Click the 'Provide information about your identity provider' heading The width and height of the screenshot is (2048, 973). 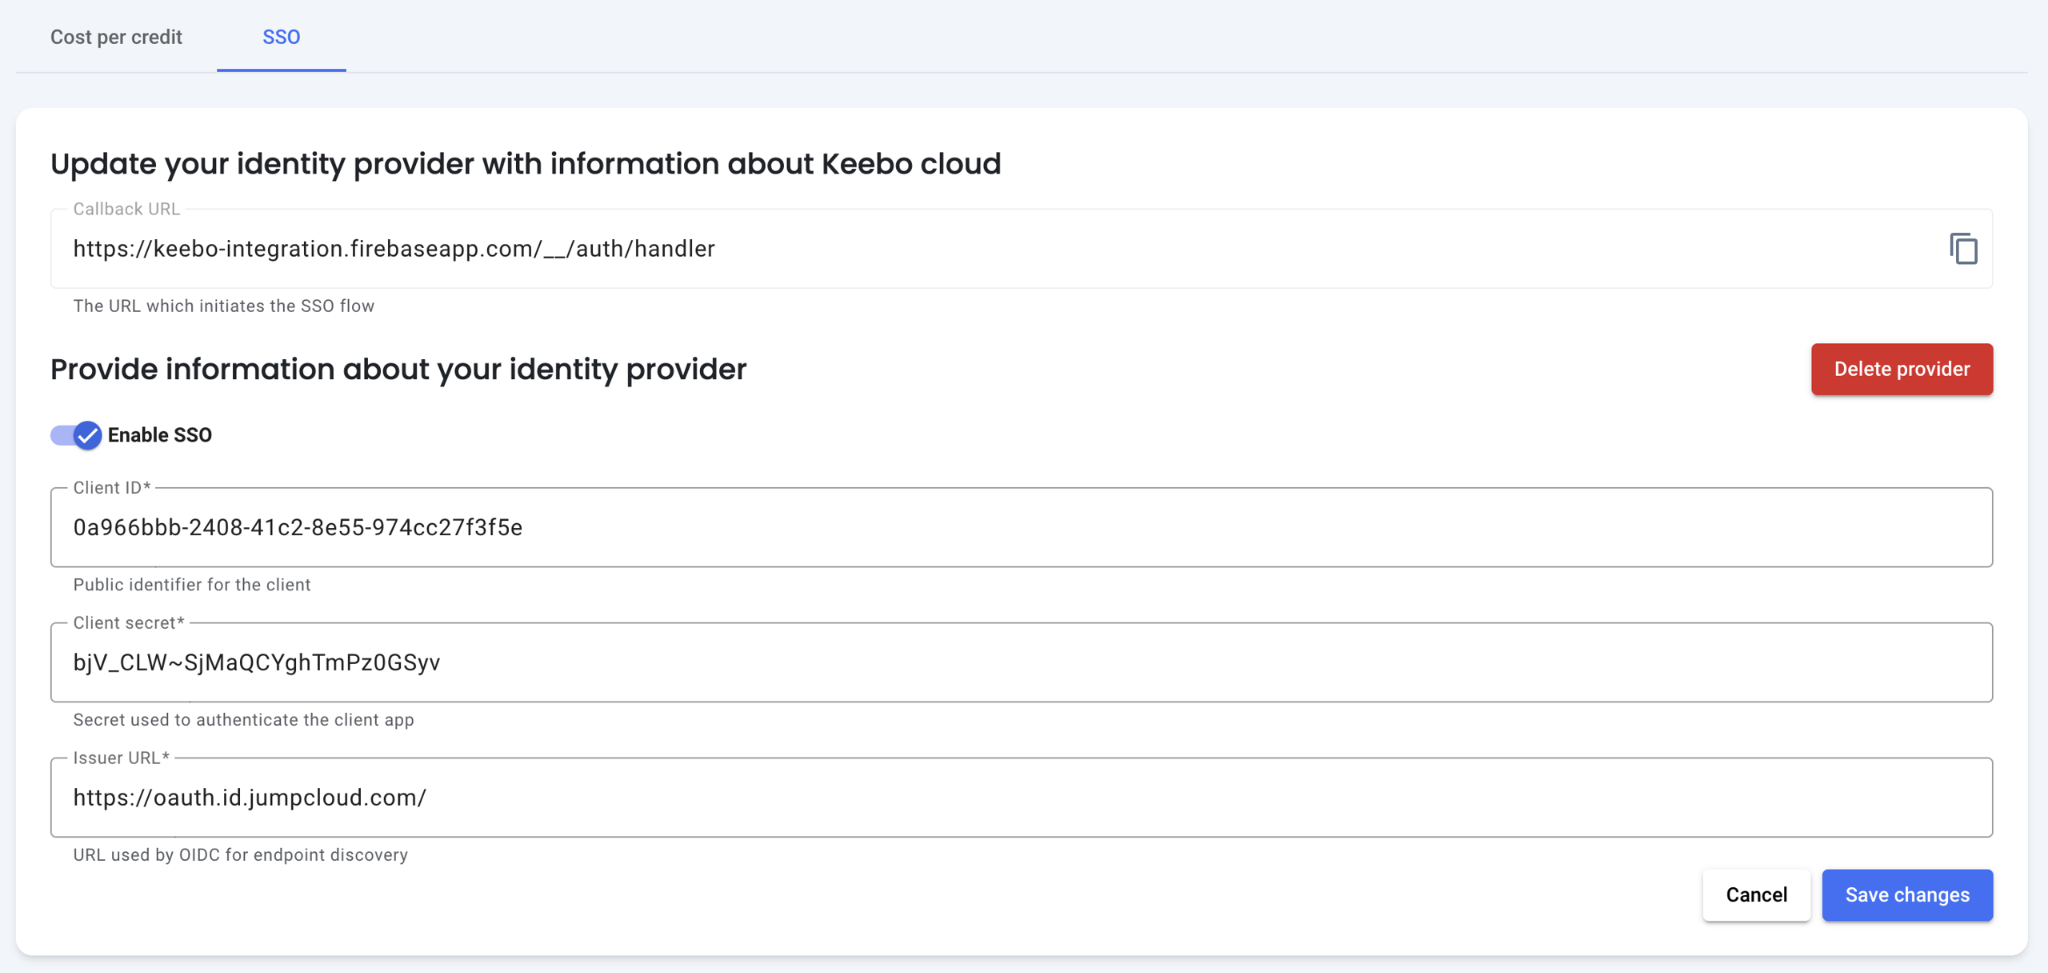[x=398, y=369]
